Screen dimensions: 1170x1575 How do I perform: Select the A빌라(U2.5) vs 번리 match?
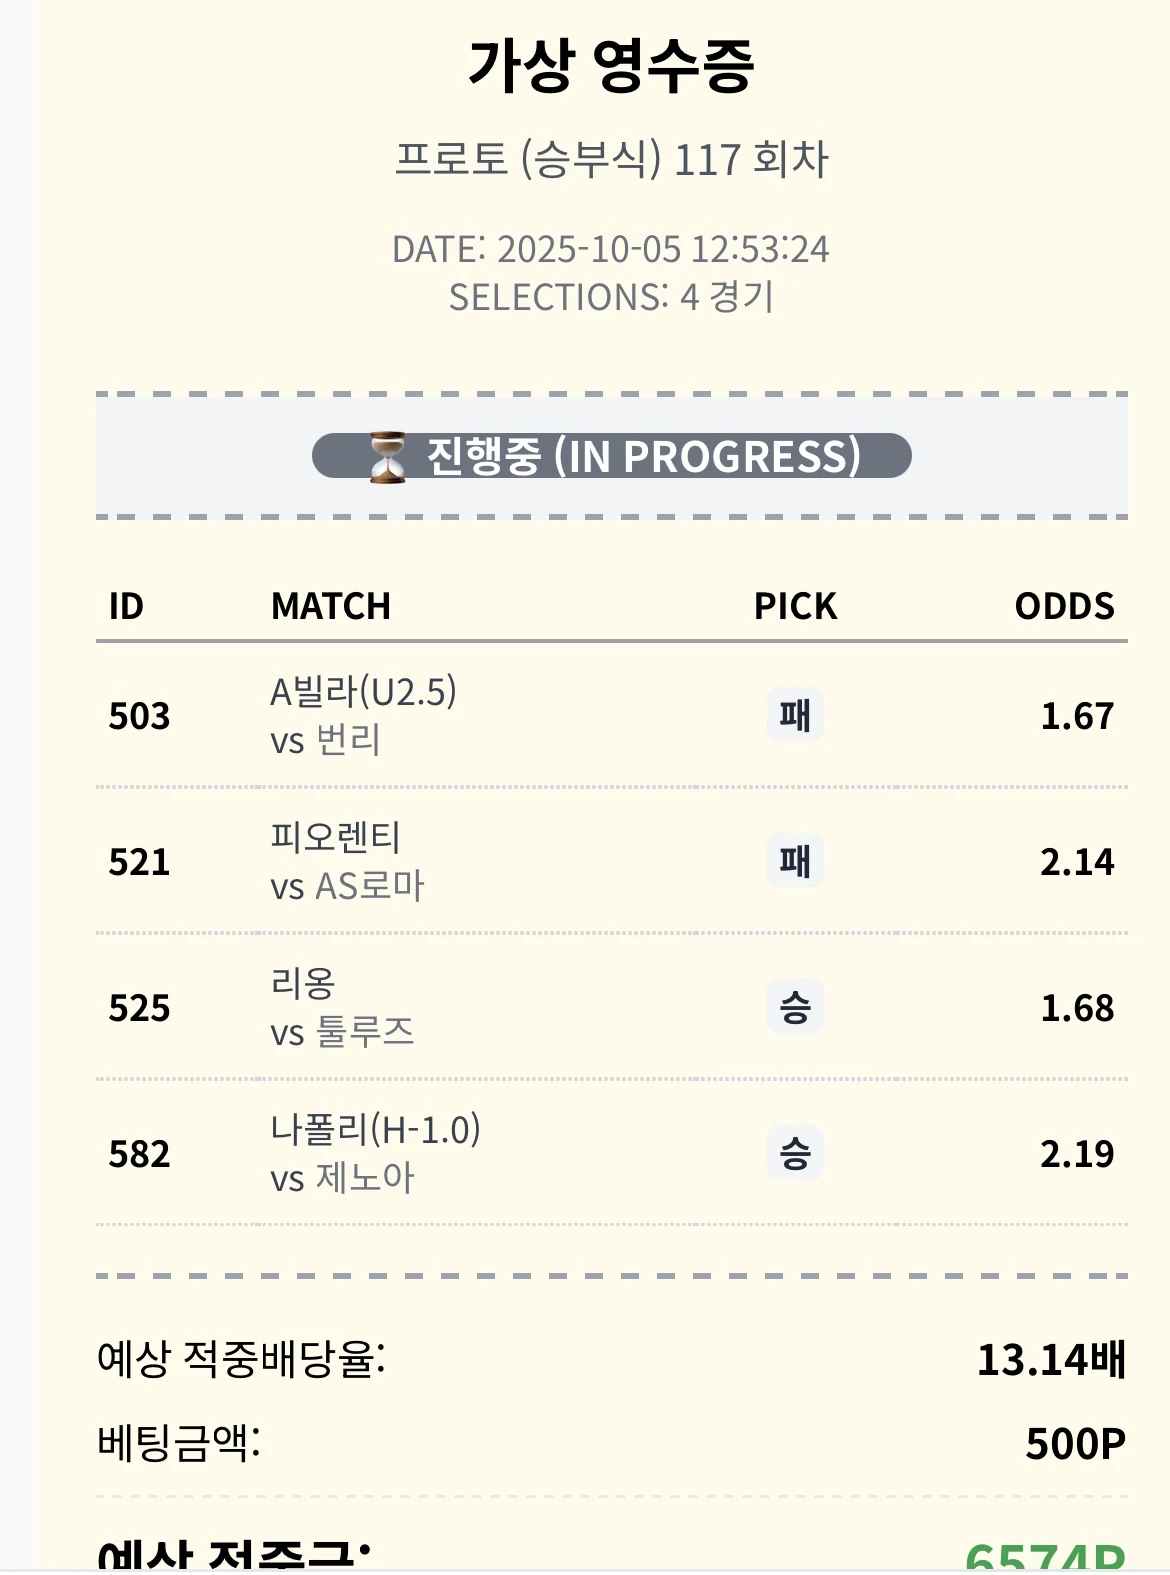(x=363, y=715)
